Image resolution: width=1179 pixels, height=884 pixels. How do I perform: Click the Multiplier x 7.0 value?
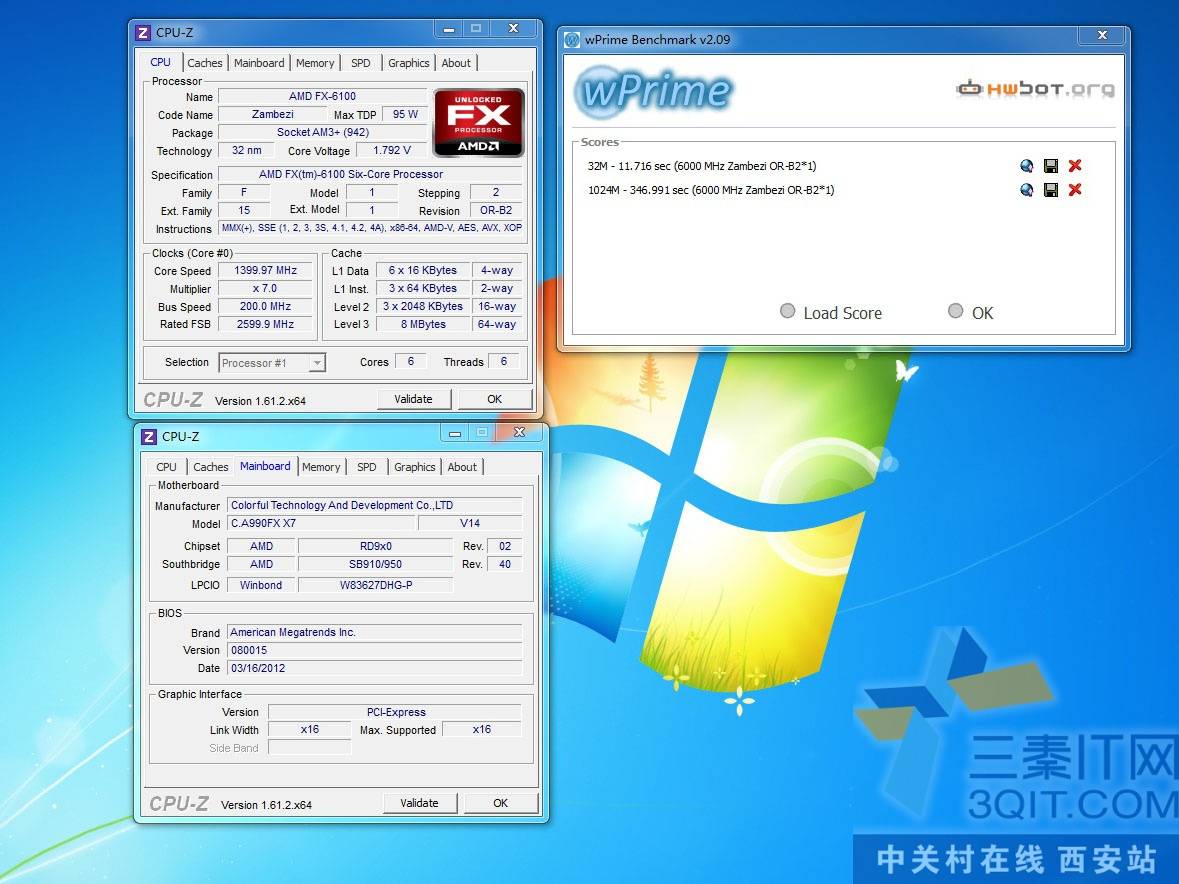point(265,289)
